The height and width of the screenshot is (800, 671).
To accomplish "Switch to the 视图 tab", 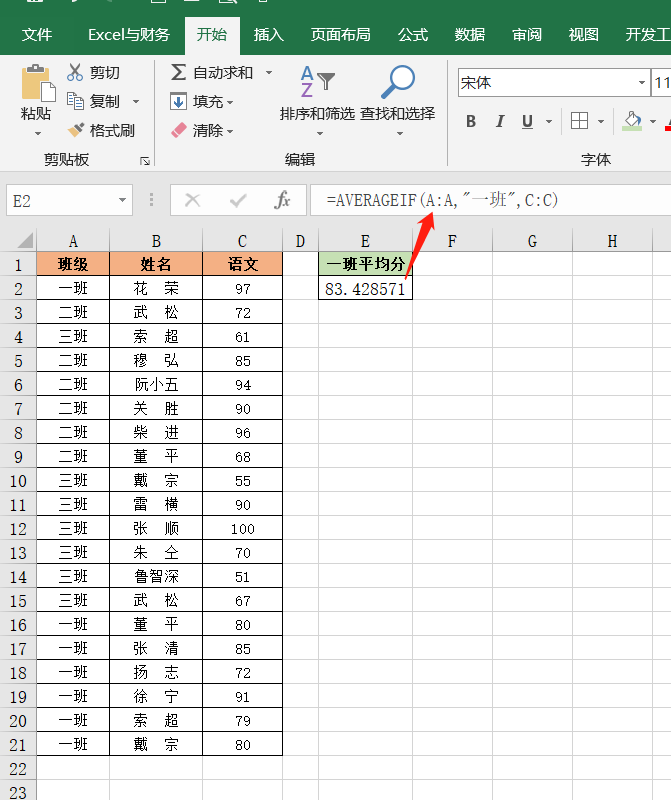I will click(x=583, y=35).
